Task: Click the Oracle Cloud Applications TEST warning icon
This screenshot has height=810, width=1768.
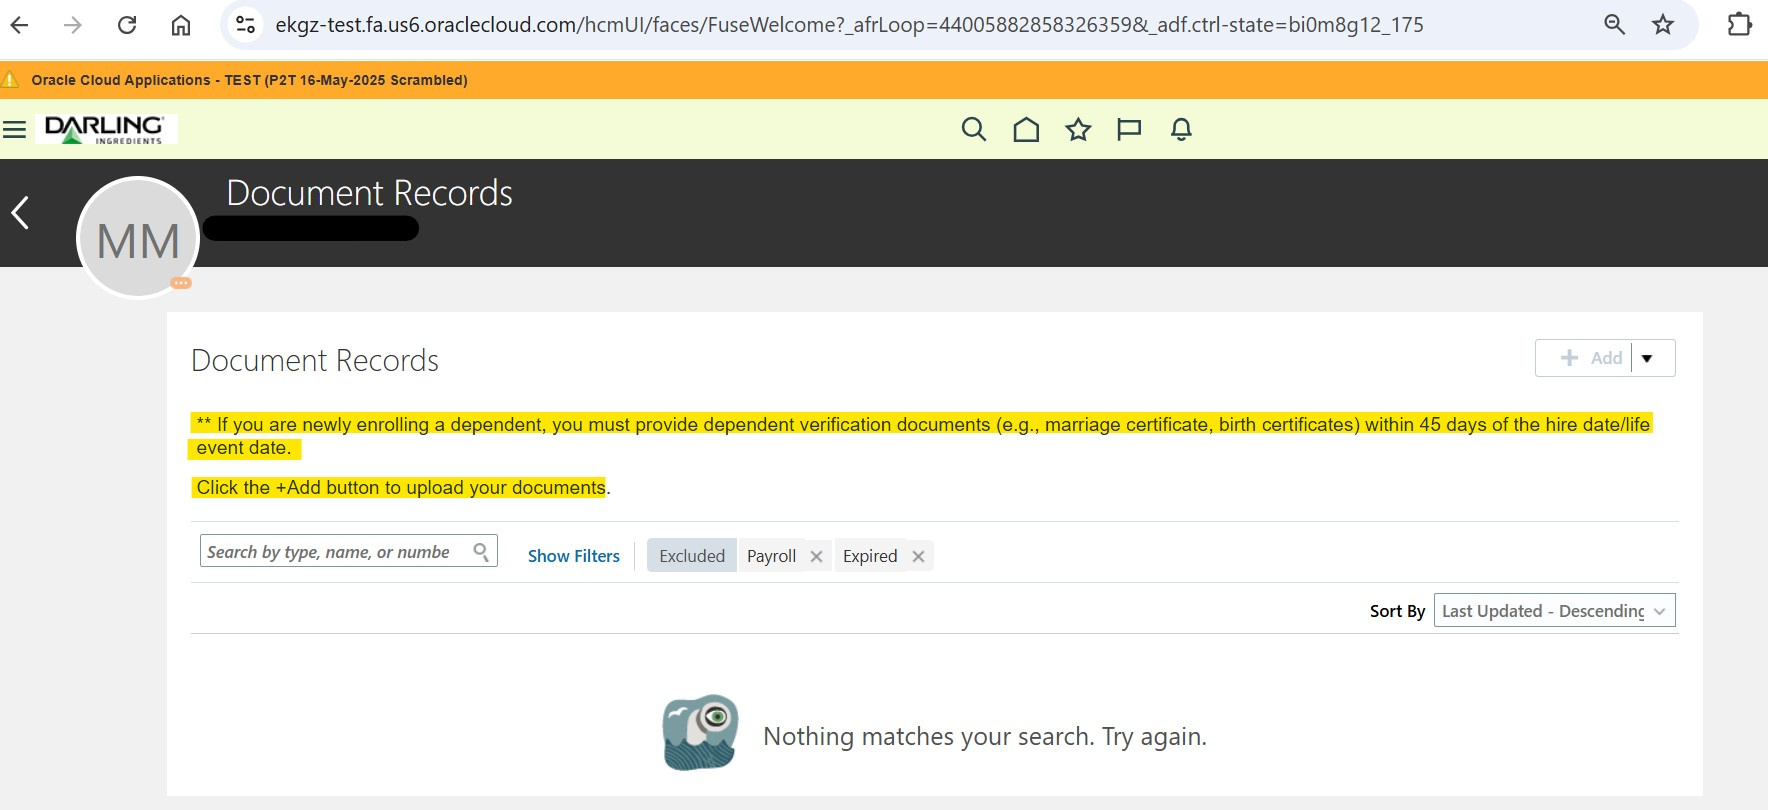Action: coord(10,80)
